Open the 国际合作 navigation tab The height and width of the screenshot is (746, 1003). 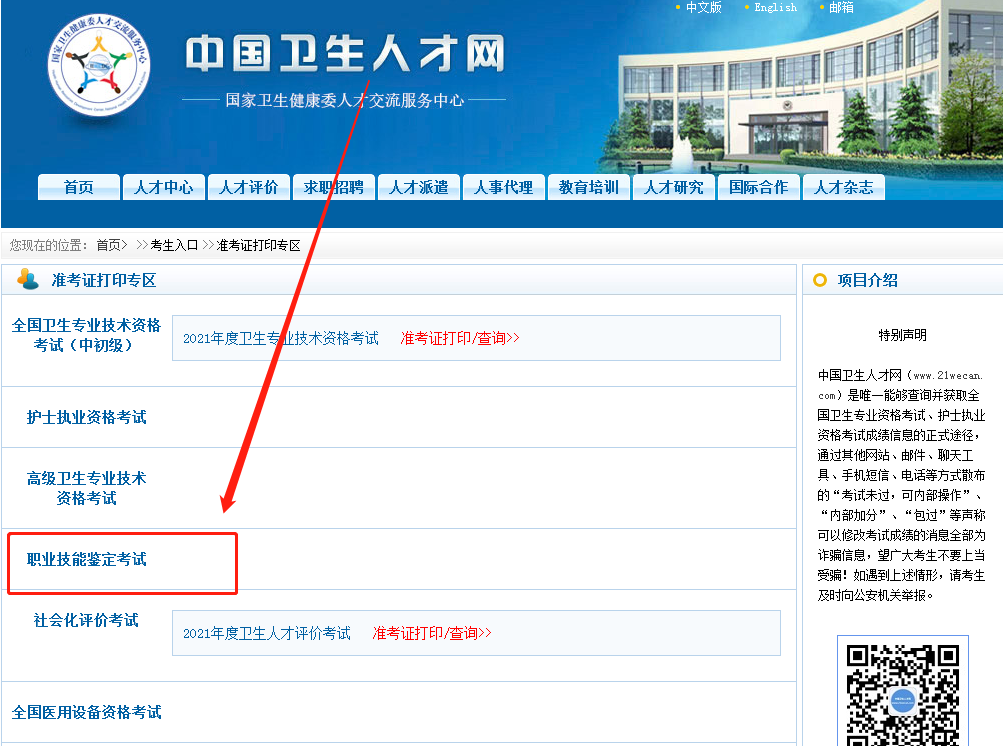click(x=758, y=187)
